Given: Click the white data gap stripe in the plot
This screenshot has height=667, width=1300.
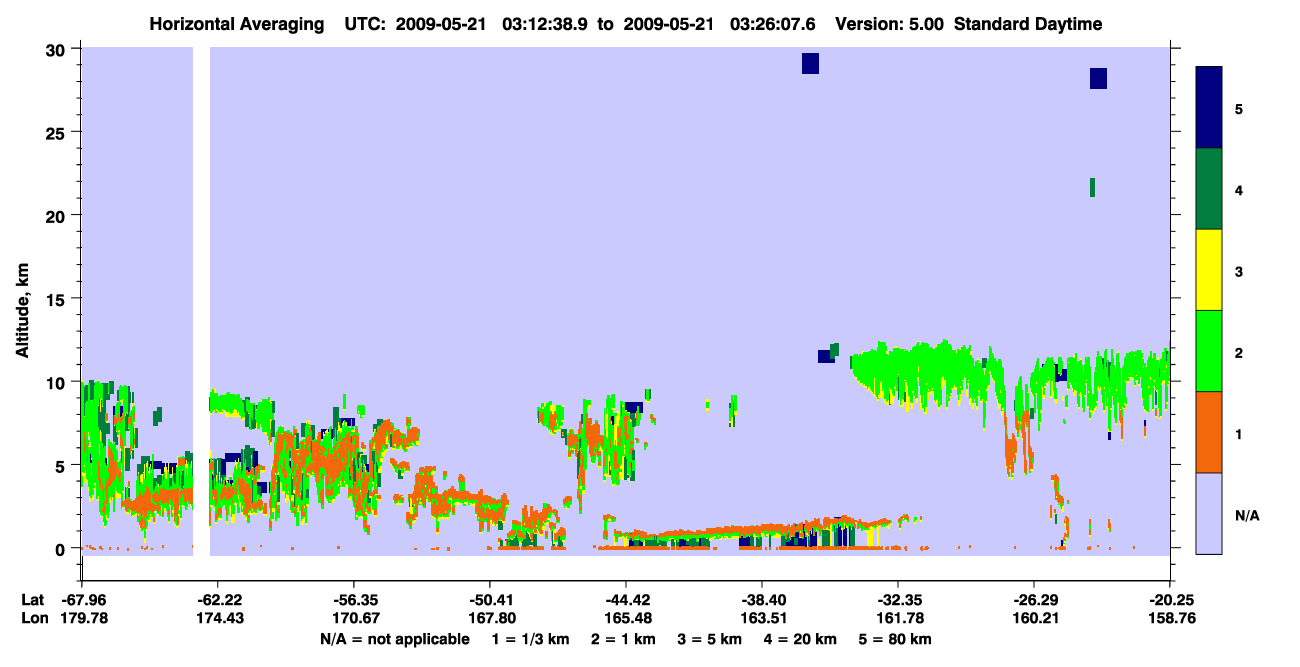Looking at the screenshot, I should [201, 300].
